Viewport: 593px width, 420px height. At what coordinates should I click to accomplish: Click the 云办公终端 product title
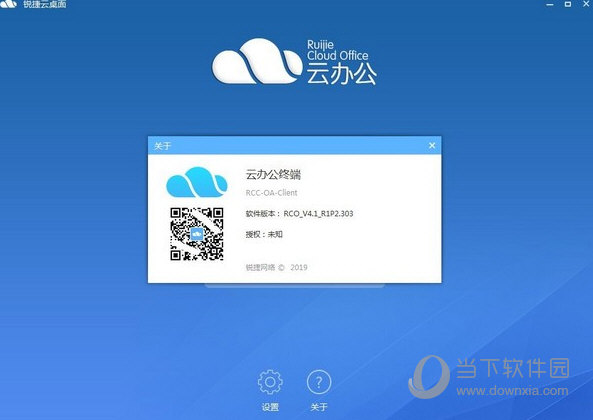coord(273,174)
